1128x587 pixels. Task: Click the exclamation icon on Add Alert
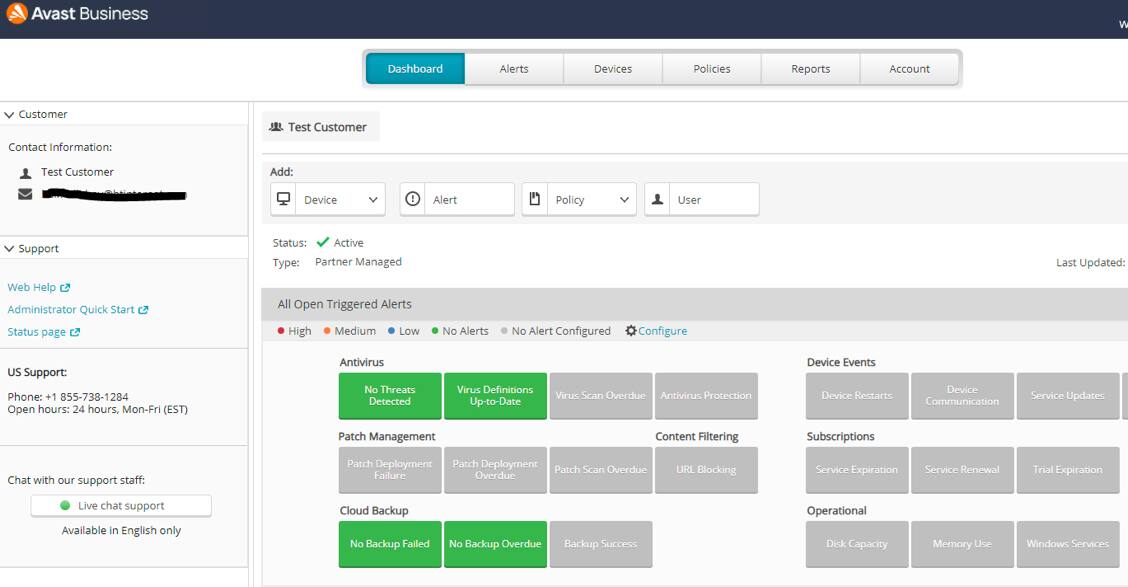[x=413, y=199]
